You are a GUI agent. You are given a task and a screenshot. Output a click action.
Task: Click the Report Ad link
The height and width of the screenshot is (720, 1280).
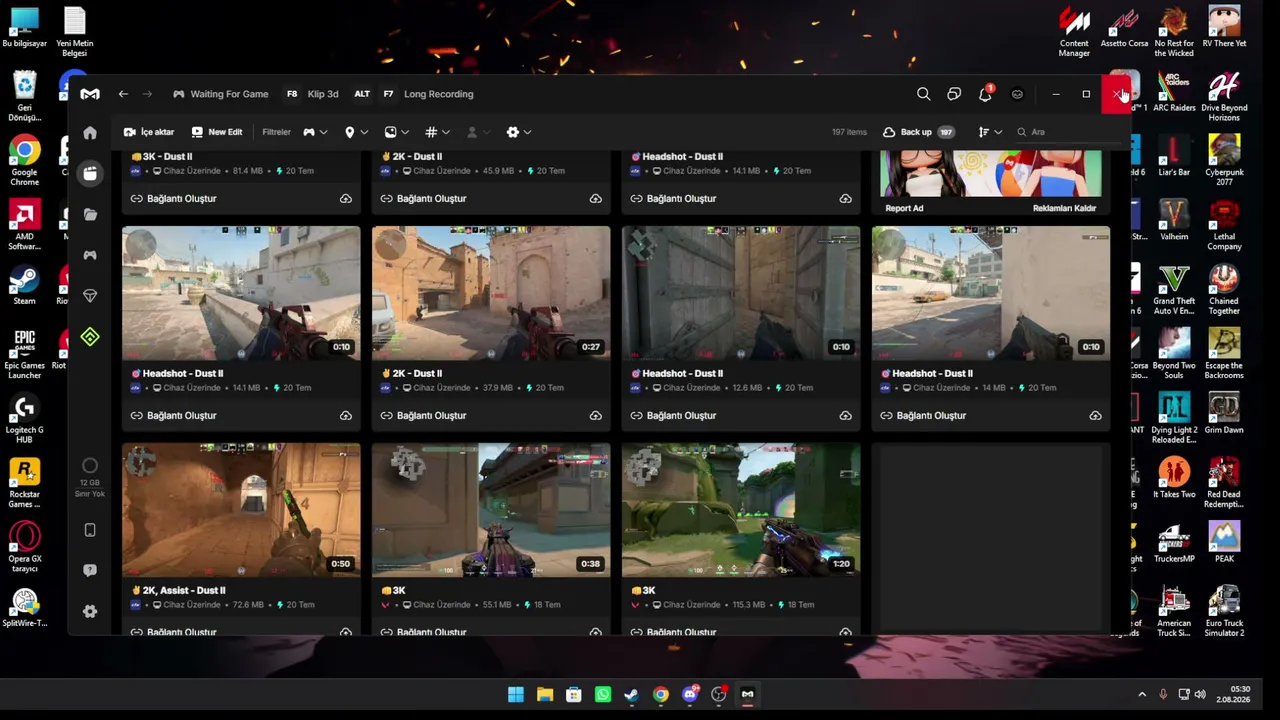click(904, 208)
